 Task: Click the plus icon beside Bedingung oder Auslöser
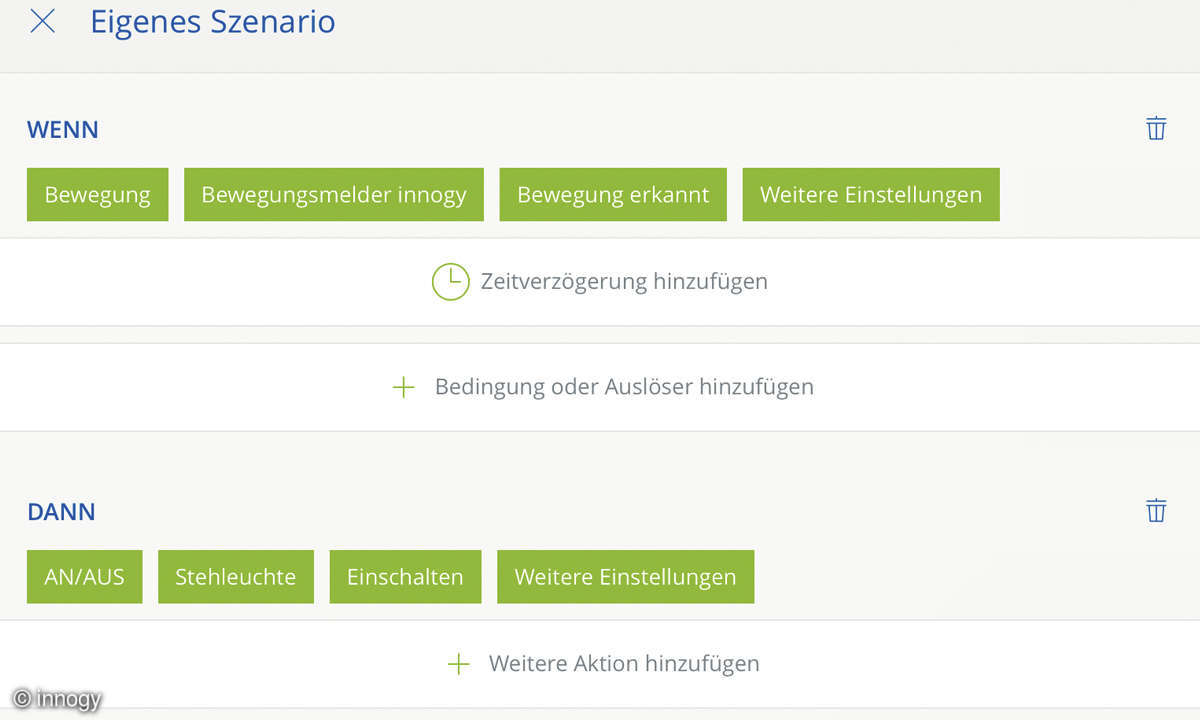pyautogui.click(x=403, y=387)
